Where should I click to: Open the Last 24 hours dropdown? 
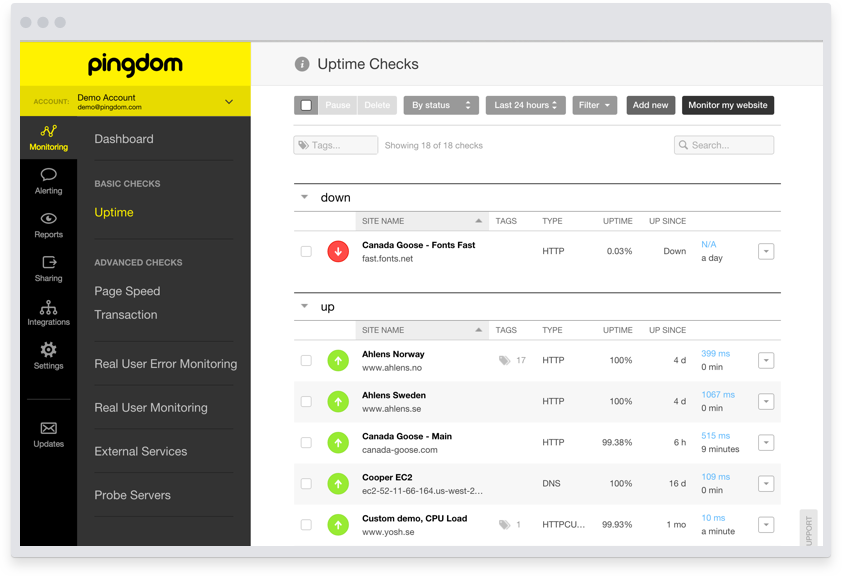[x=526, y=105]
